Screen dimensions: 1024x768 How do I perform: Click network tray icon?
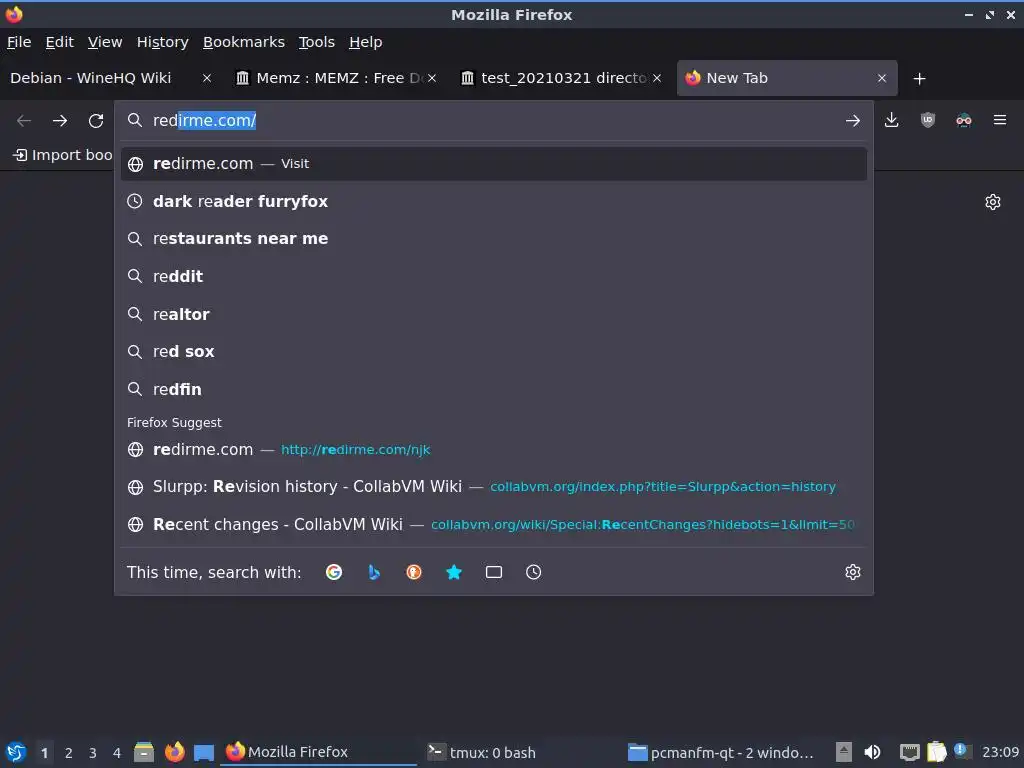coord(909,752)
